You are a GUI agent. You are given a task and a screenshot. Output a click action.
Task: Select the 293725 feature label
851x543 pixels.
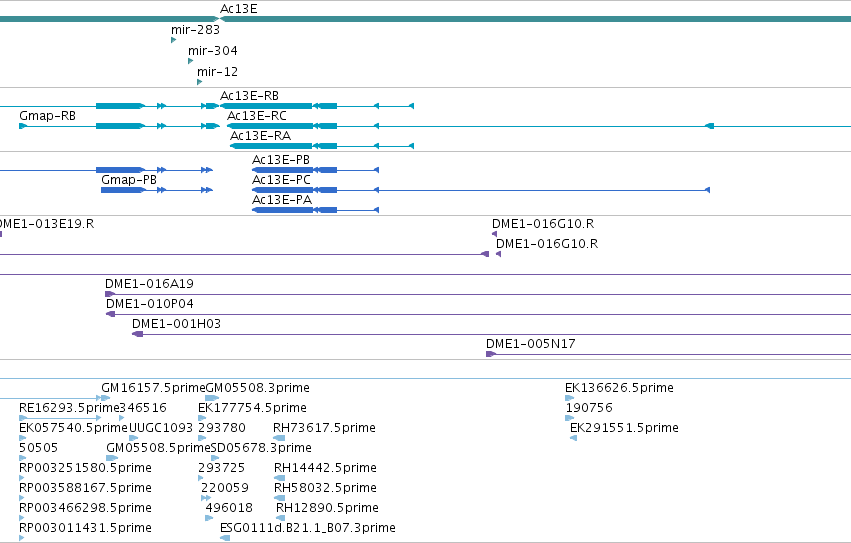click(x=221, y=468)
